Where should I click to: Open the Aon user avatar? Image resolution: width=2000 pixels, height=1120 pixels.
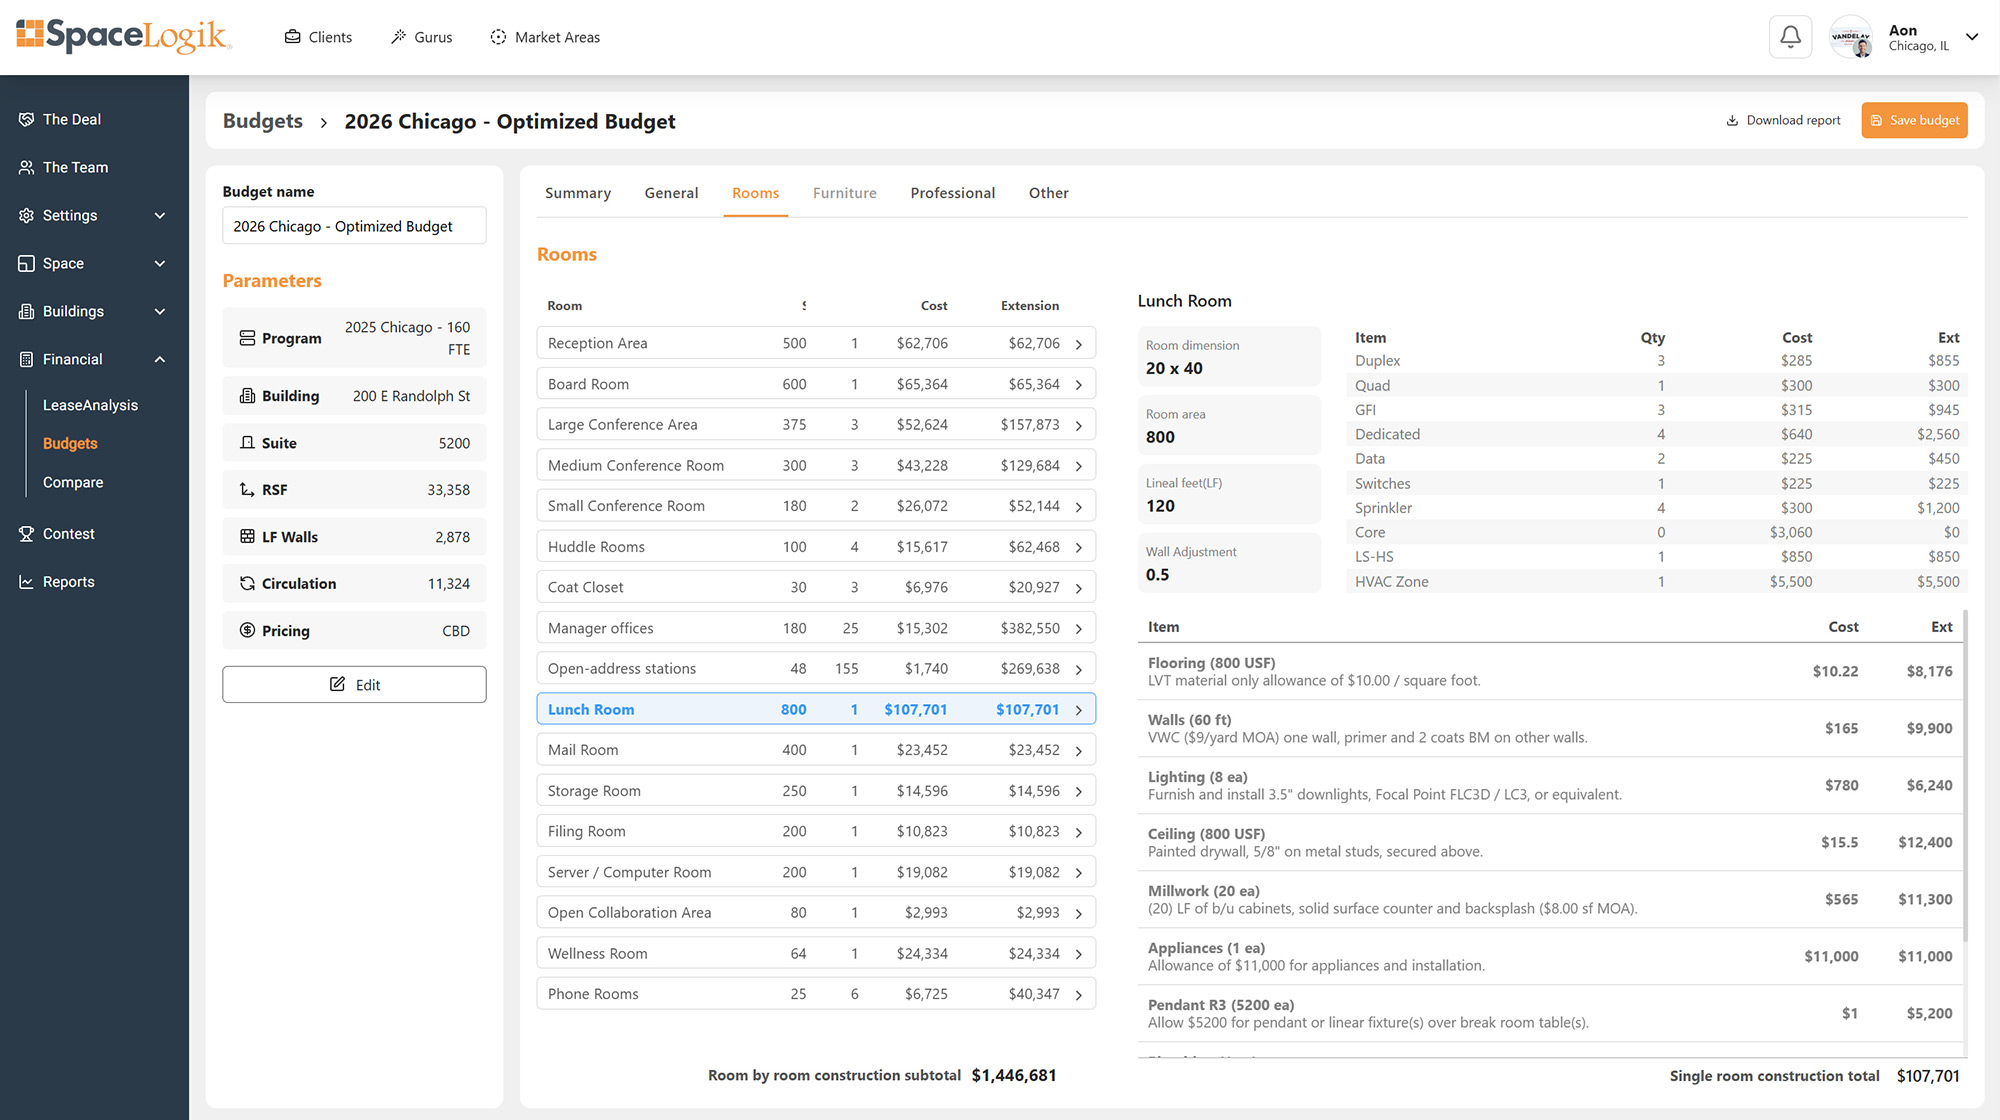click(1851, 38)
